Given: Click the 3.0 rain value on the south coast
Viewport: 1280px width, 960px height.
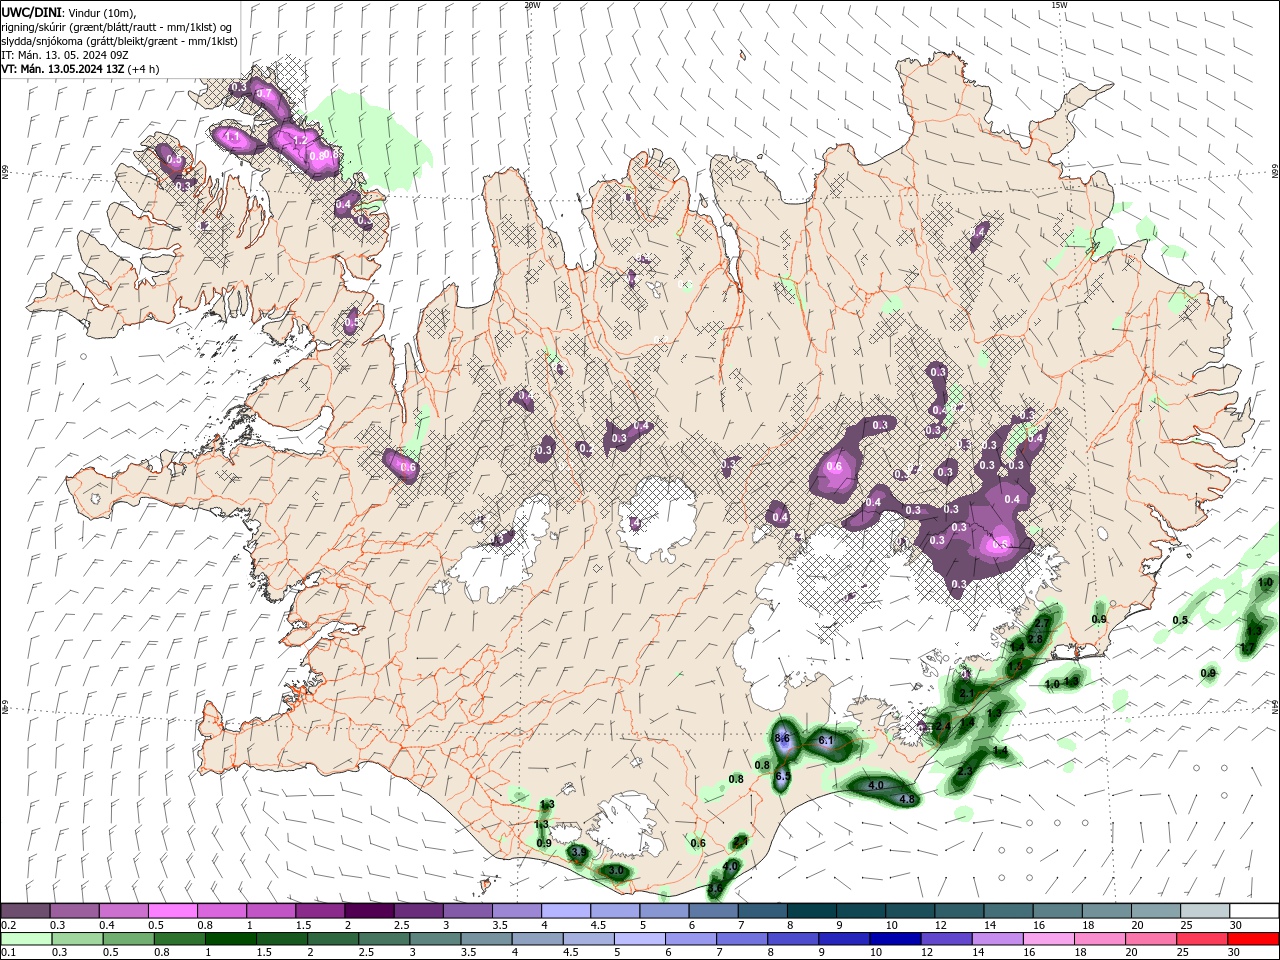Looking at the screenshot, I should pyautogui.click(x=616, y=871).
